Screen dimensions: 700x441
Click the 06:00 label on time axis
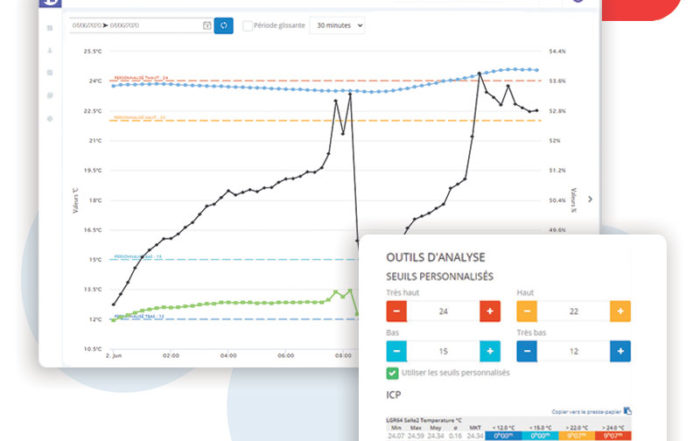(286, 356)
